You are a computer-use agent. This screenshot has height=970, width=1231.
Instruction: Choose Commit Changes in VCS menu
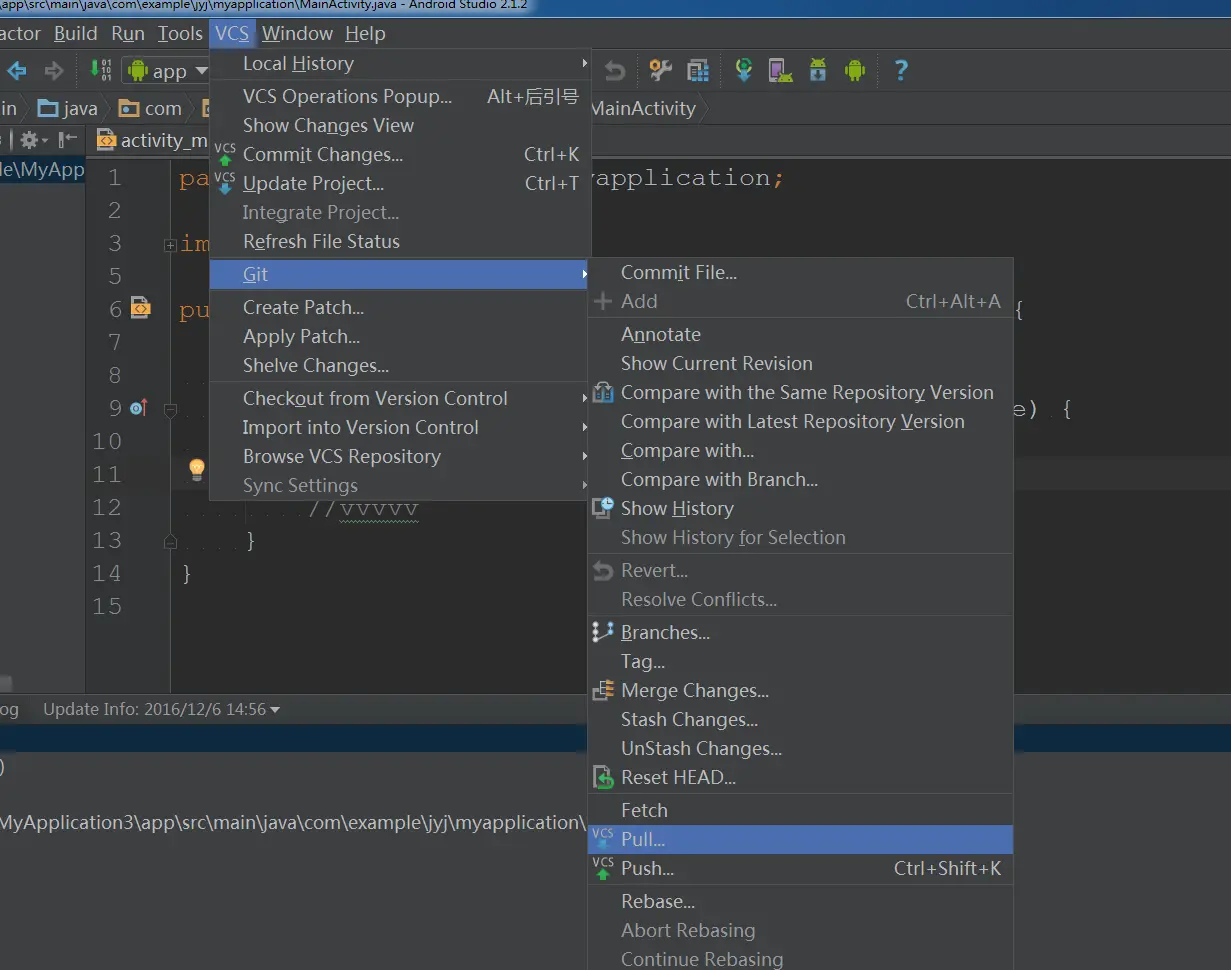tap(400, 154)
